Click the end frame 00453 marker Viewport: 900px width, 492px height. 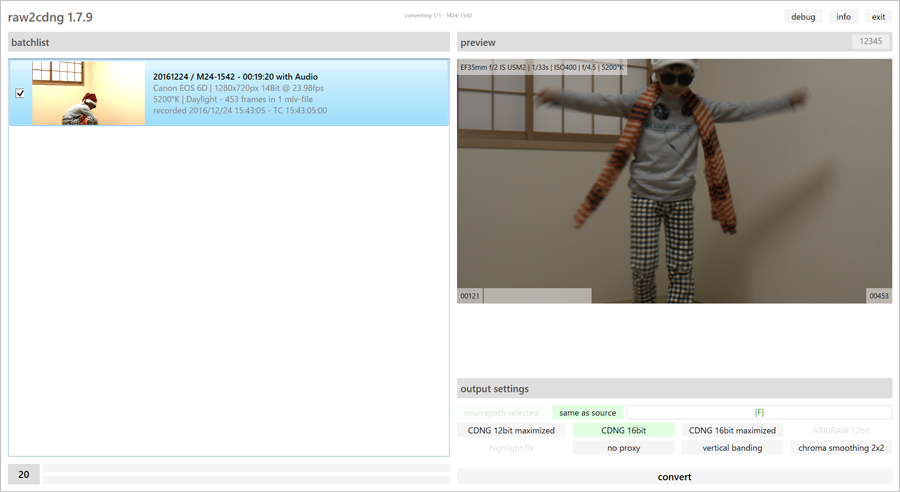(879, 296)
